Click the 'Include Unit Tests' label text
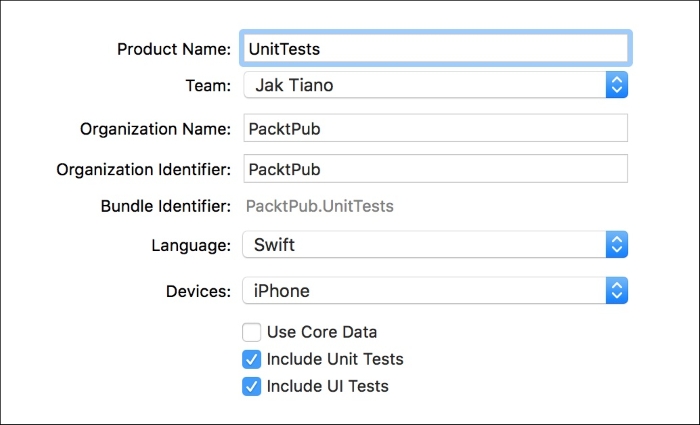Screen dimensions: 700x425 click(x=335, y=359)
